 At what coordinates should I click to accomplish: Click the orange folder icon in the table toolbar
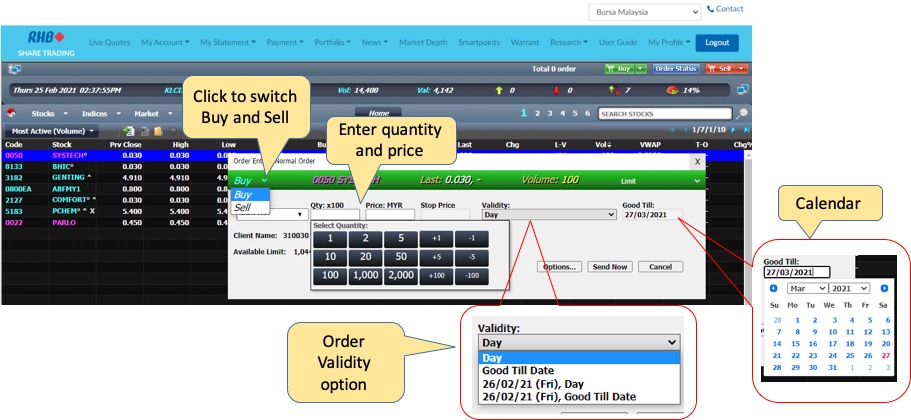pyautogui.click(x=158, y=131)
